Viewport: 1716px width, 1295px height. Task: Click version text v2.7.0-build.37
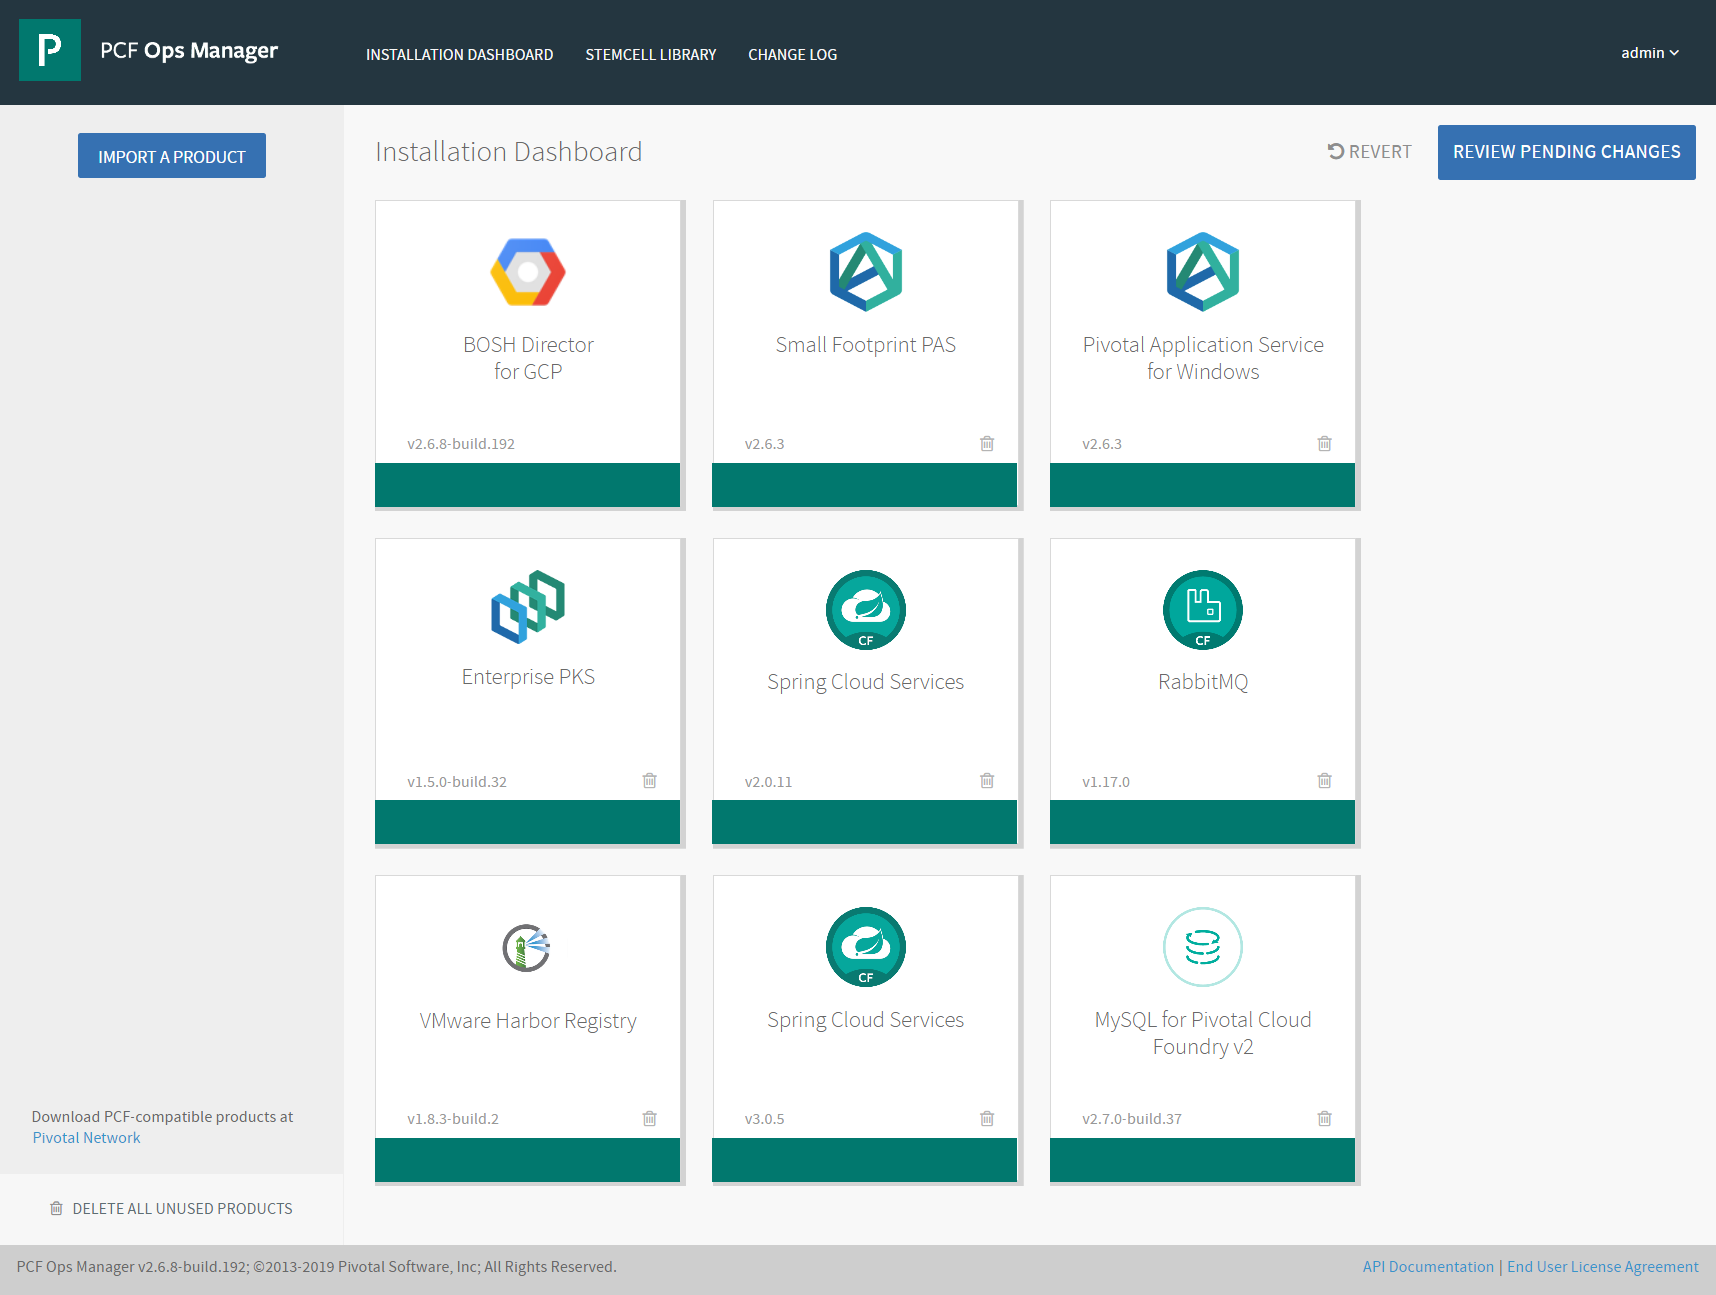click(1132, 1119)
